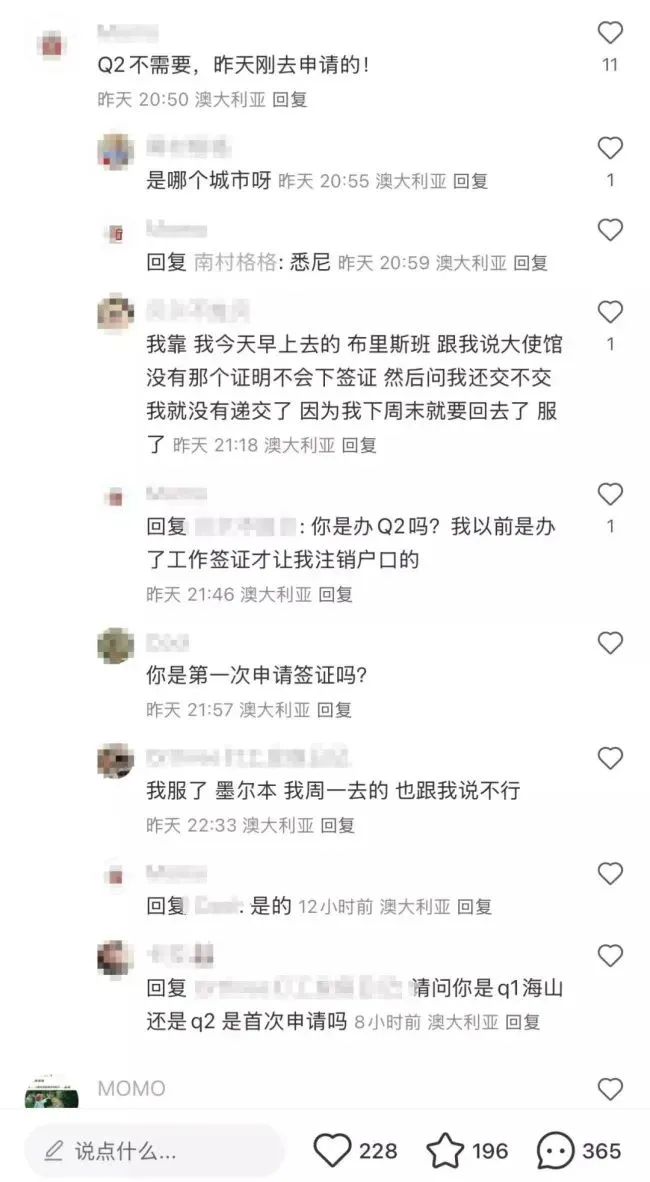Reply to the 8小时前 comment about 首次申请
This screenshot has width=650, height=1182.
[523, 1022]
